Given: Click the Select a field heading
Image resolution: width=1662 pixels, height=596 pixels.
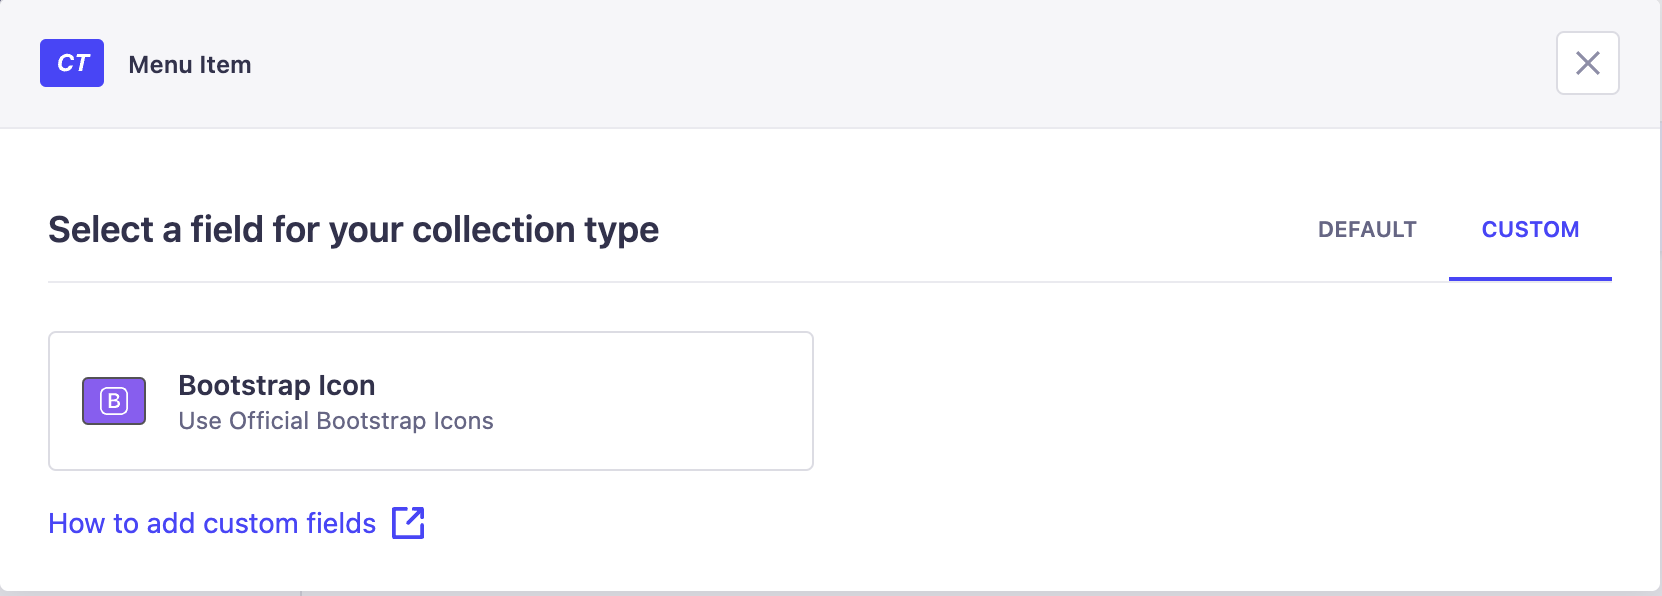Looking at the screenshot, I should pyautogui.click(x=353, y=230).
